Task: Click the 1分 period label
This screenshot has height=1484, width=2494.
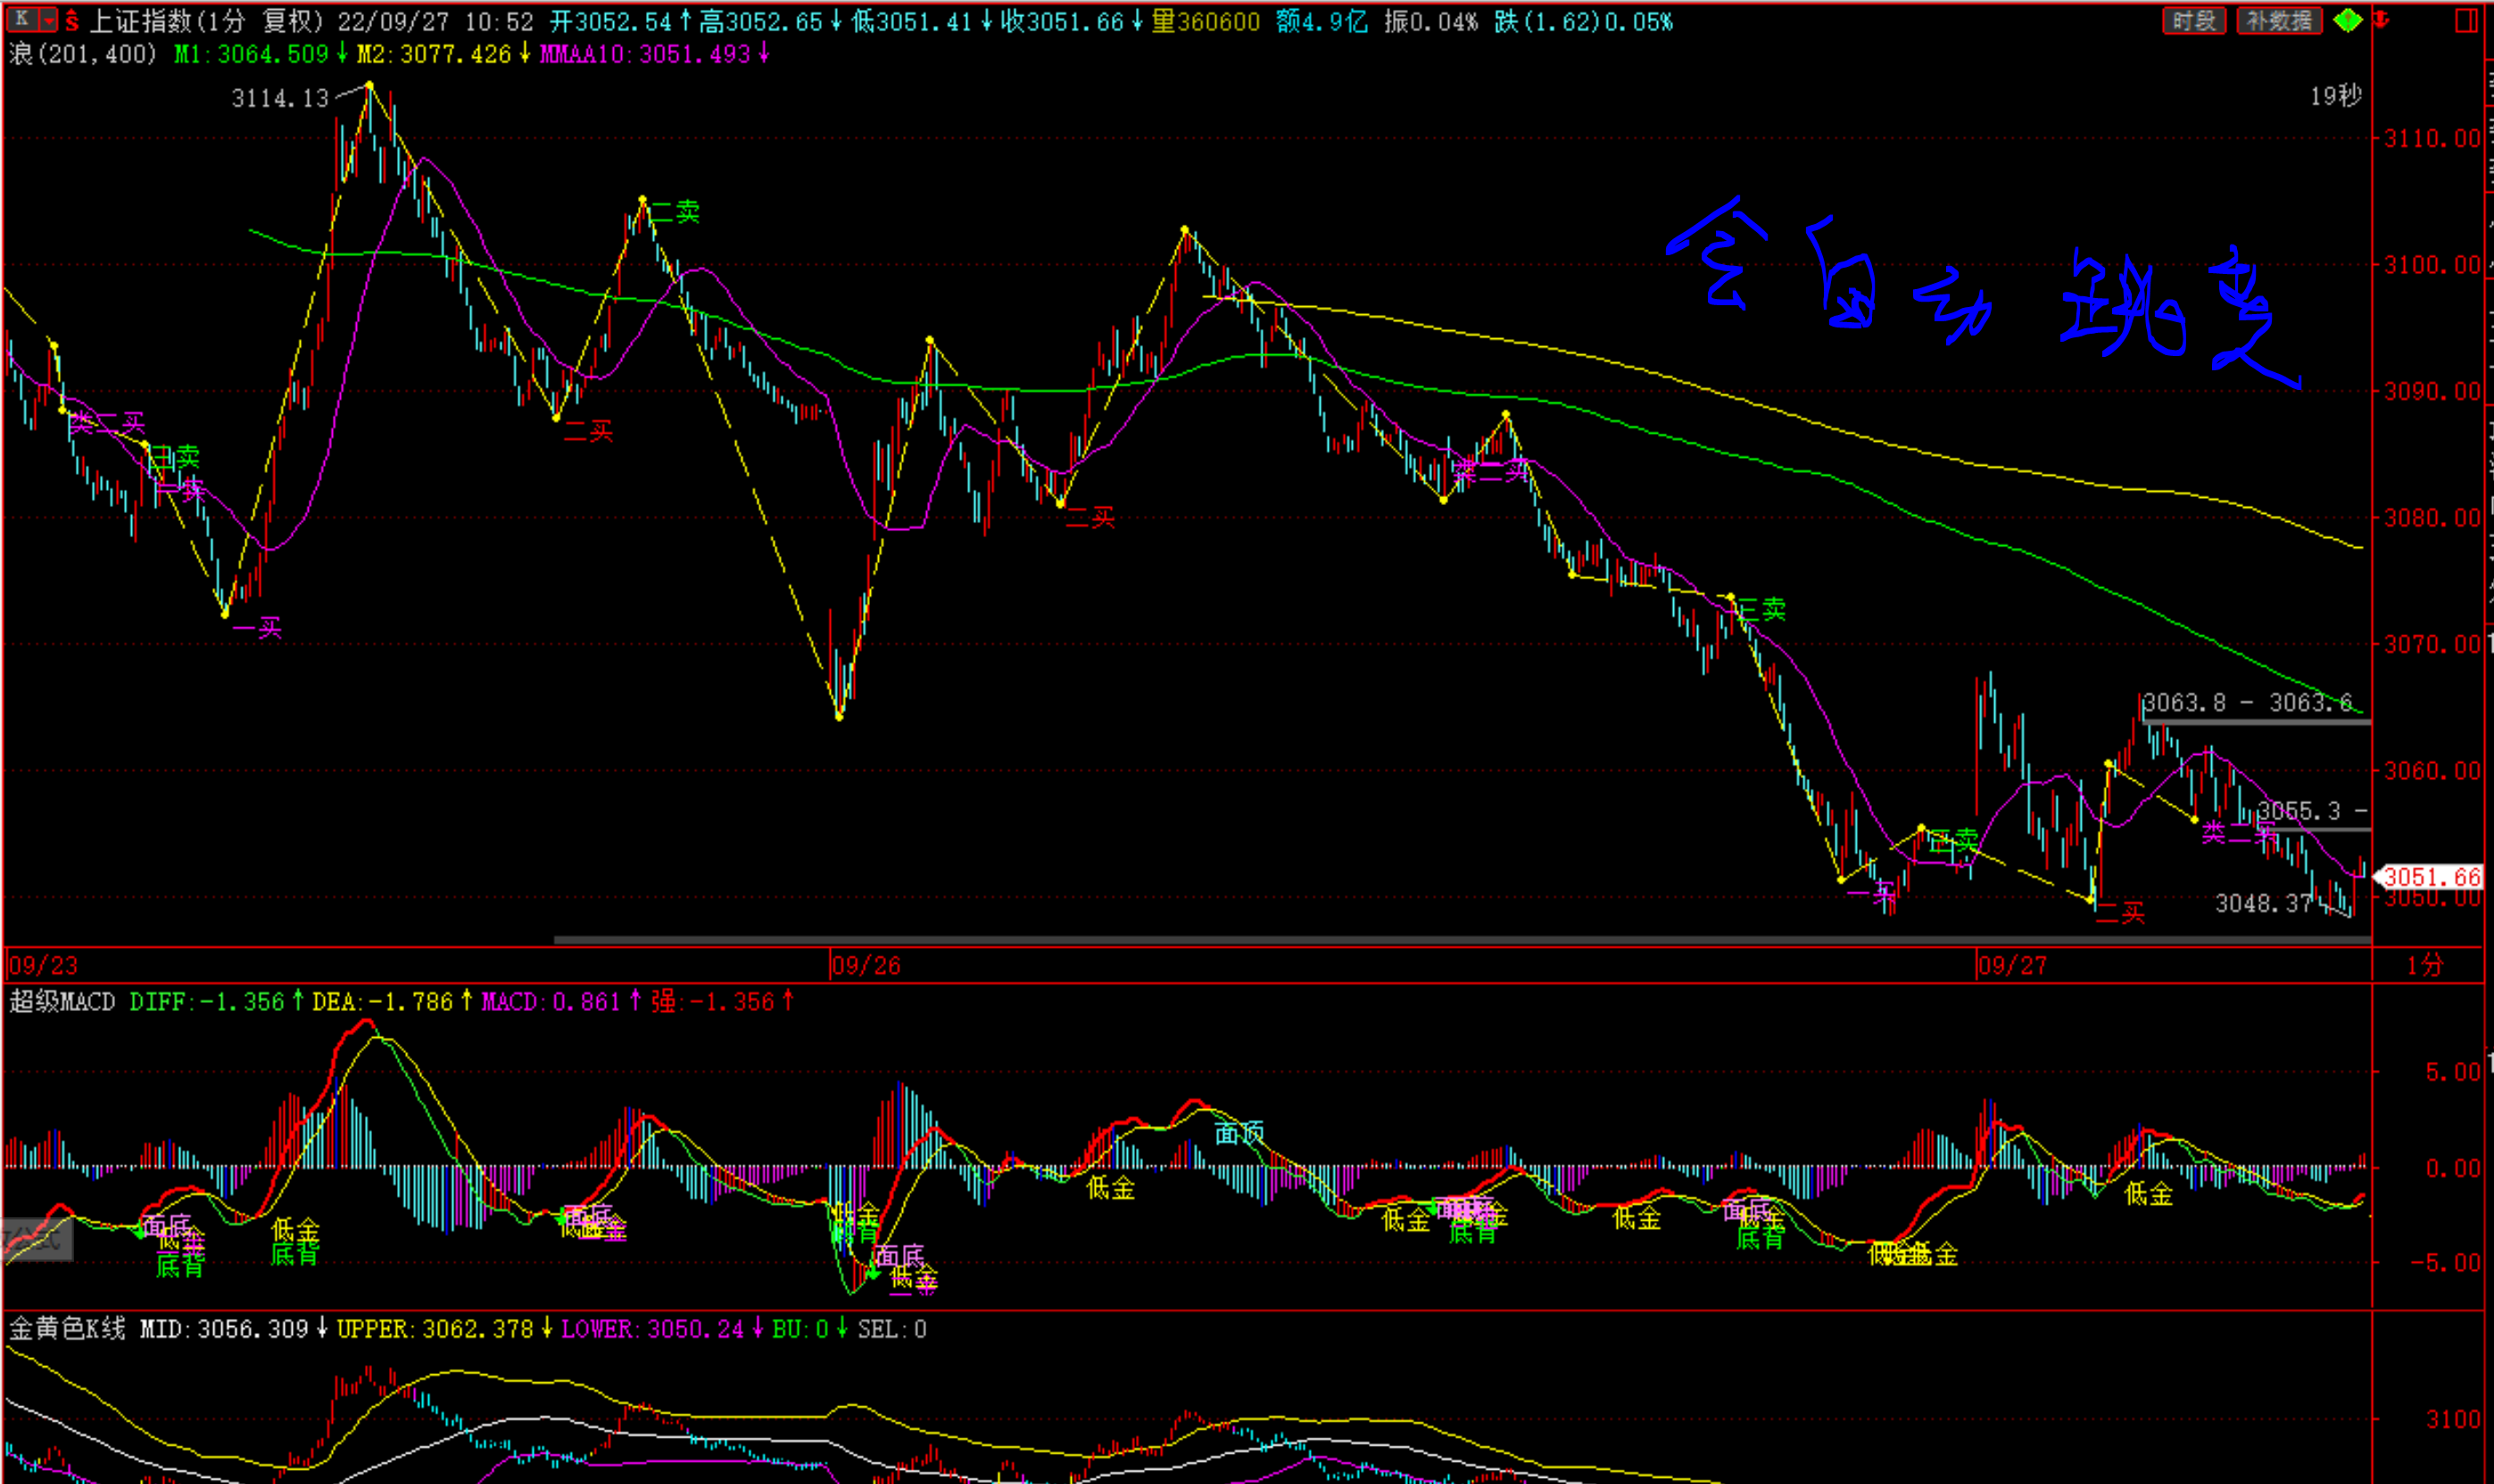Action: point(2424,965)
